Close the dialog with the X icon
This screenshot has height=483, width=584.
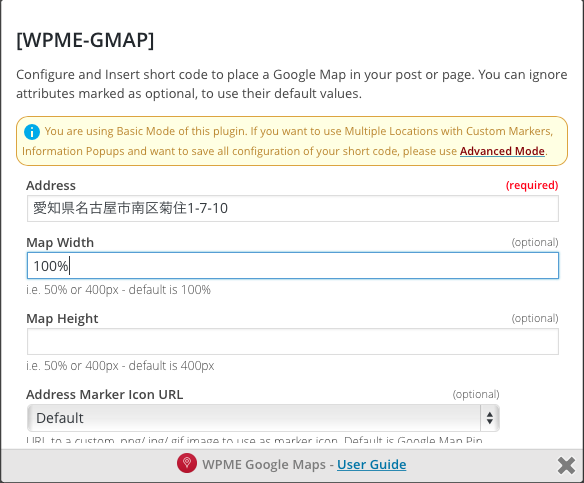coord(566,465)
